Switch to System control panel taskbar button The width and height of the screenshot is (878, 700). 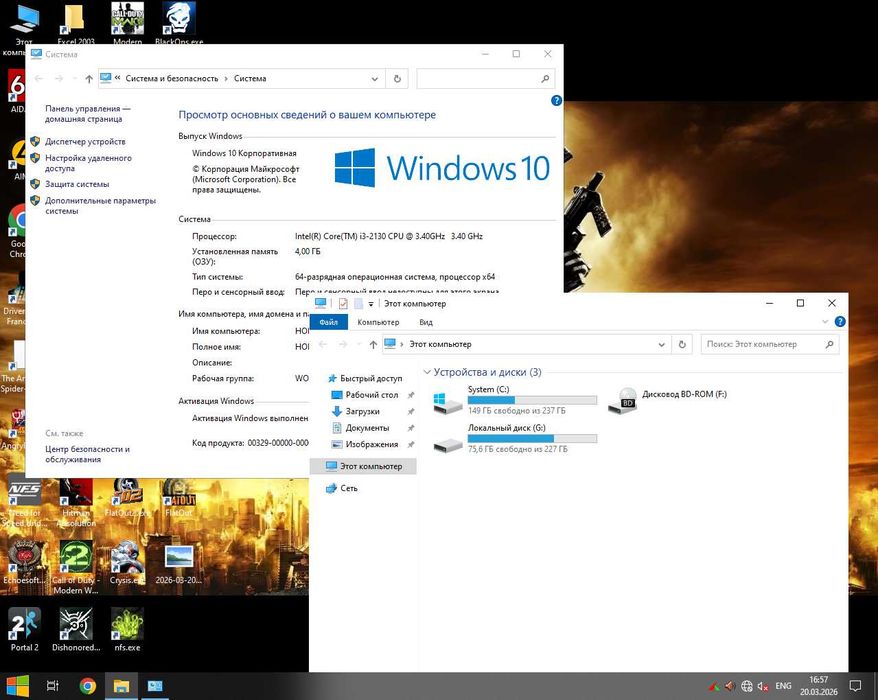[155, 685]
